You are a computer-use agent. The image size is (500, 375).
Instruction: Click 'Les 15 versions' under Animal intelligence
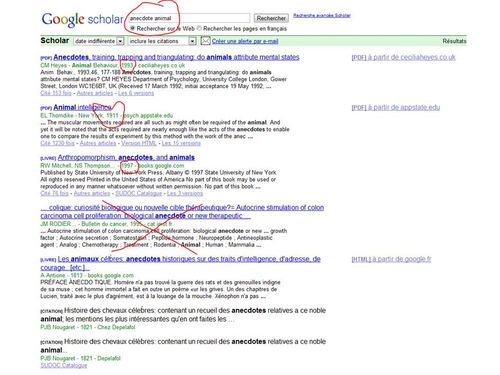pyautogui.click(x=181, y=143)
